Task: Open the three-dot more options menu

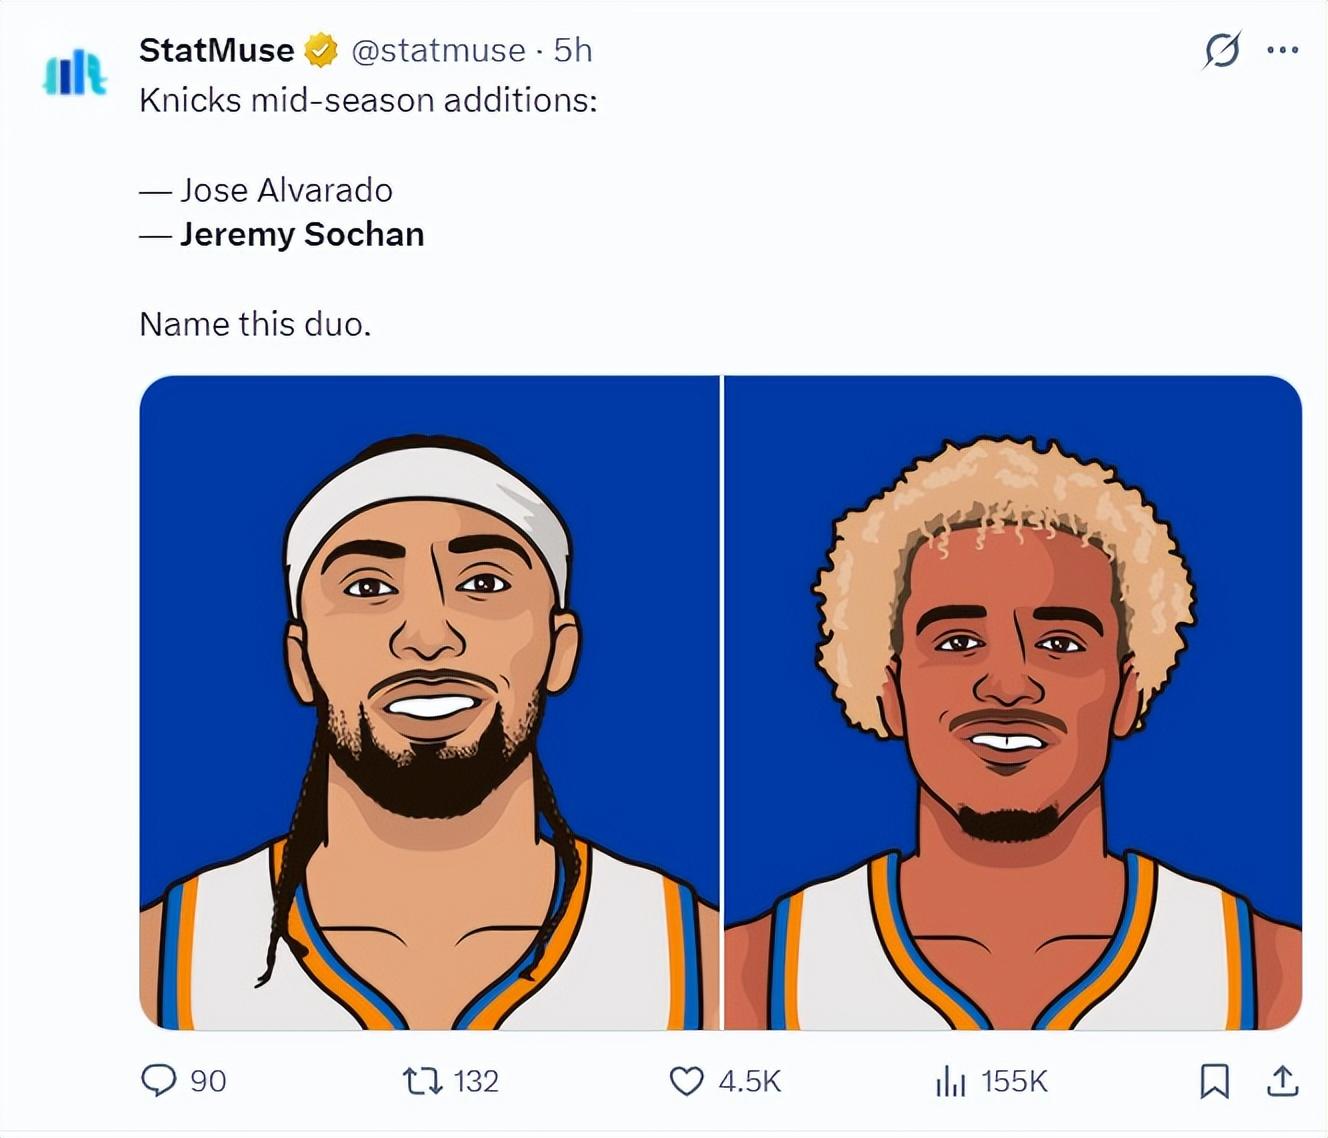Action: coord(1282,50)
